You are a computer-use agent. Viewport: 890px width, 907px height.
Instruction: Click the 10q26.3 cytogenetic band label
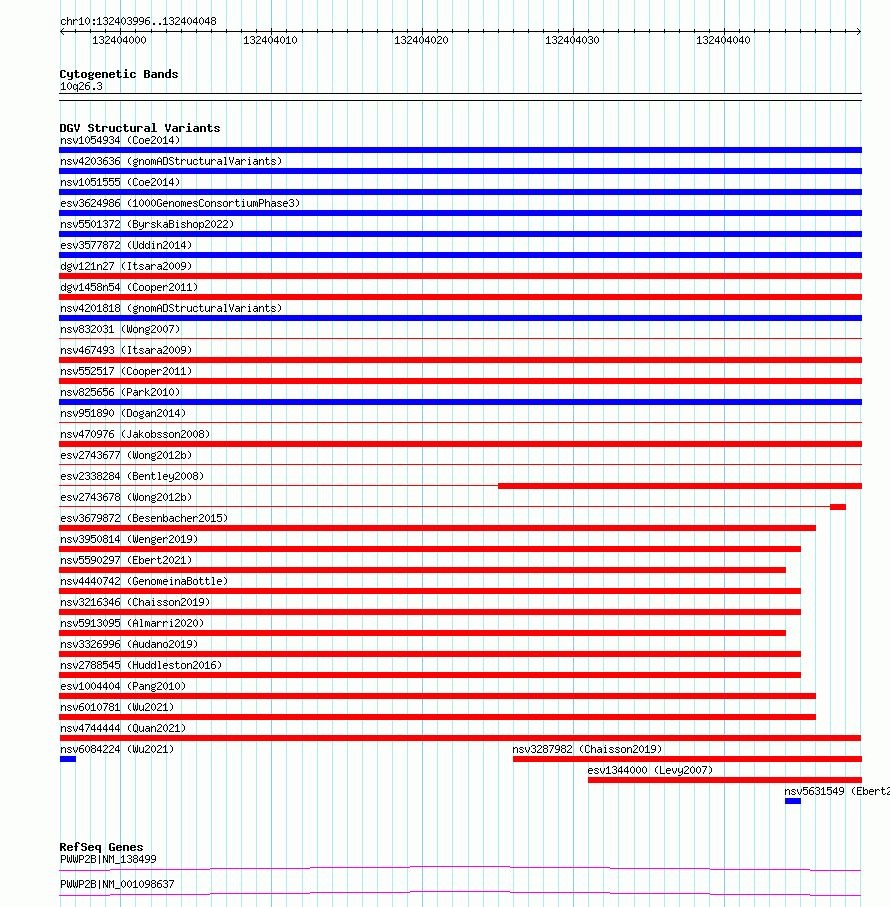click(x=81, y=87)
